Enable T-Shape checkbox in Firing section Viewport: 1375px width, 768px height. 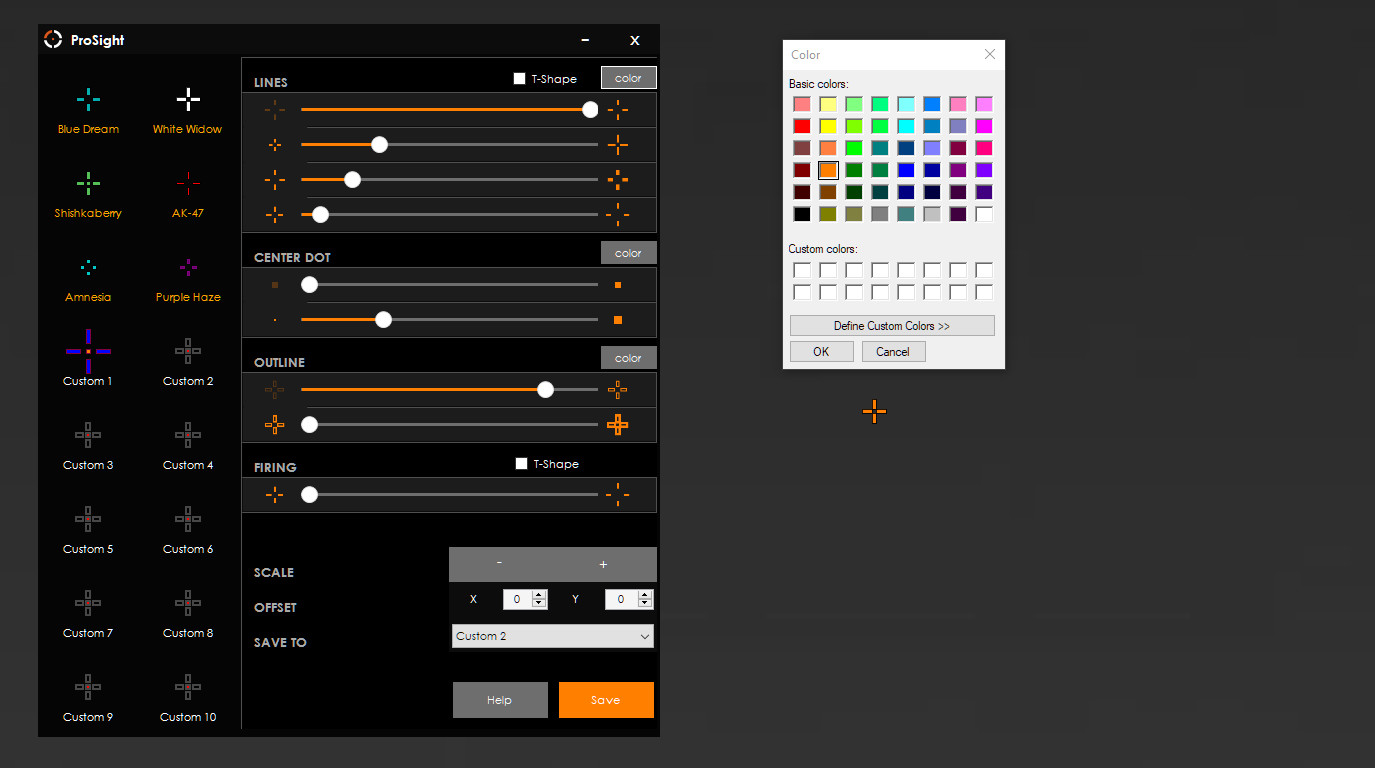pos(521,464)
